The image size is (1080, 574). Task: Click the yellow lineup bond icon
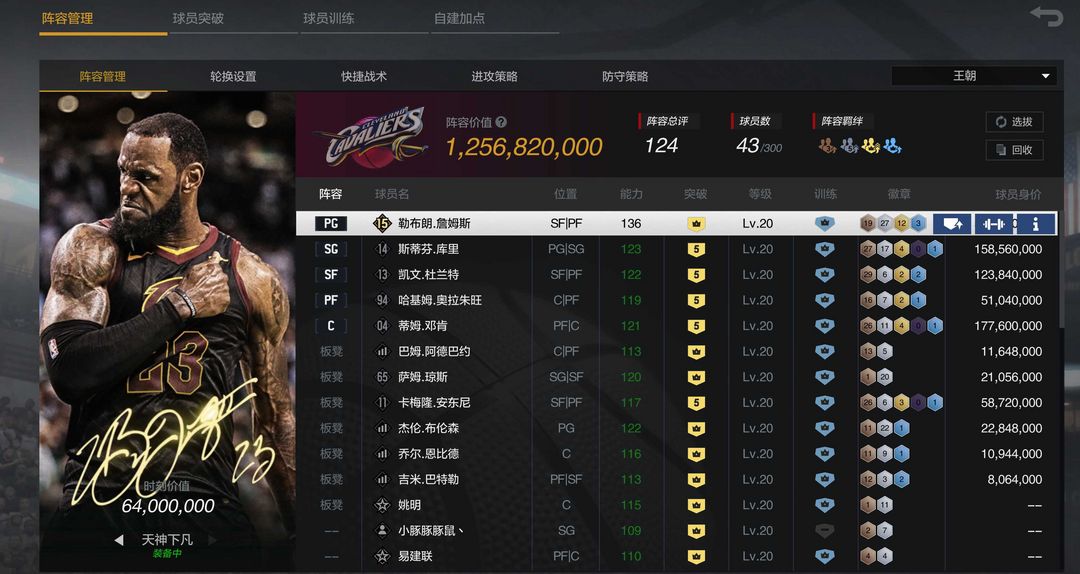pyautogui.click(x=871, y=145)
